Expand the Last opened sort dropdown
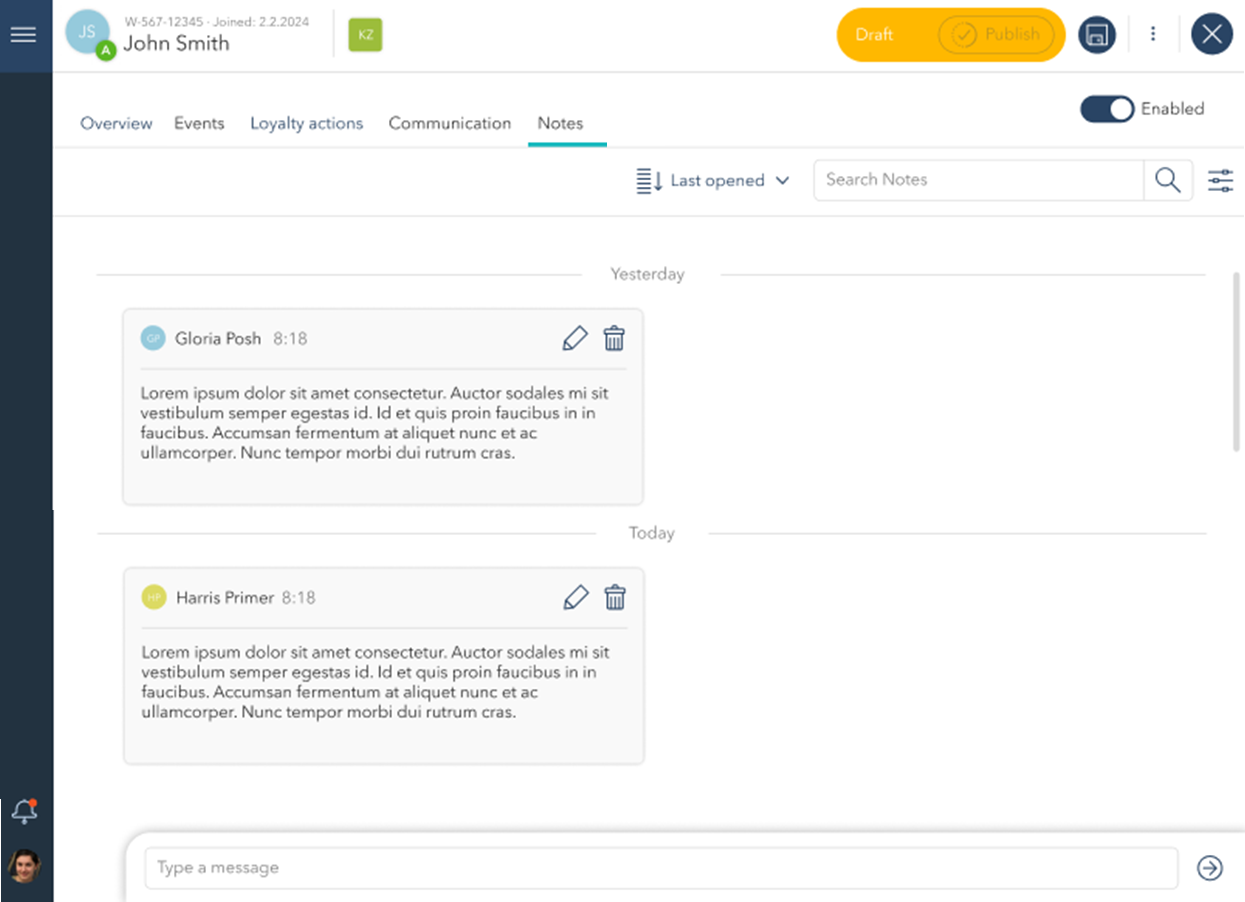Viewport: 1245px width, 902px height. [713, 181]
